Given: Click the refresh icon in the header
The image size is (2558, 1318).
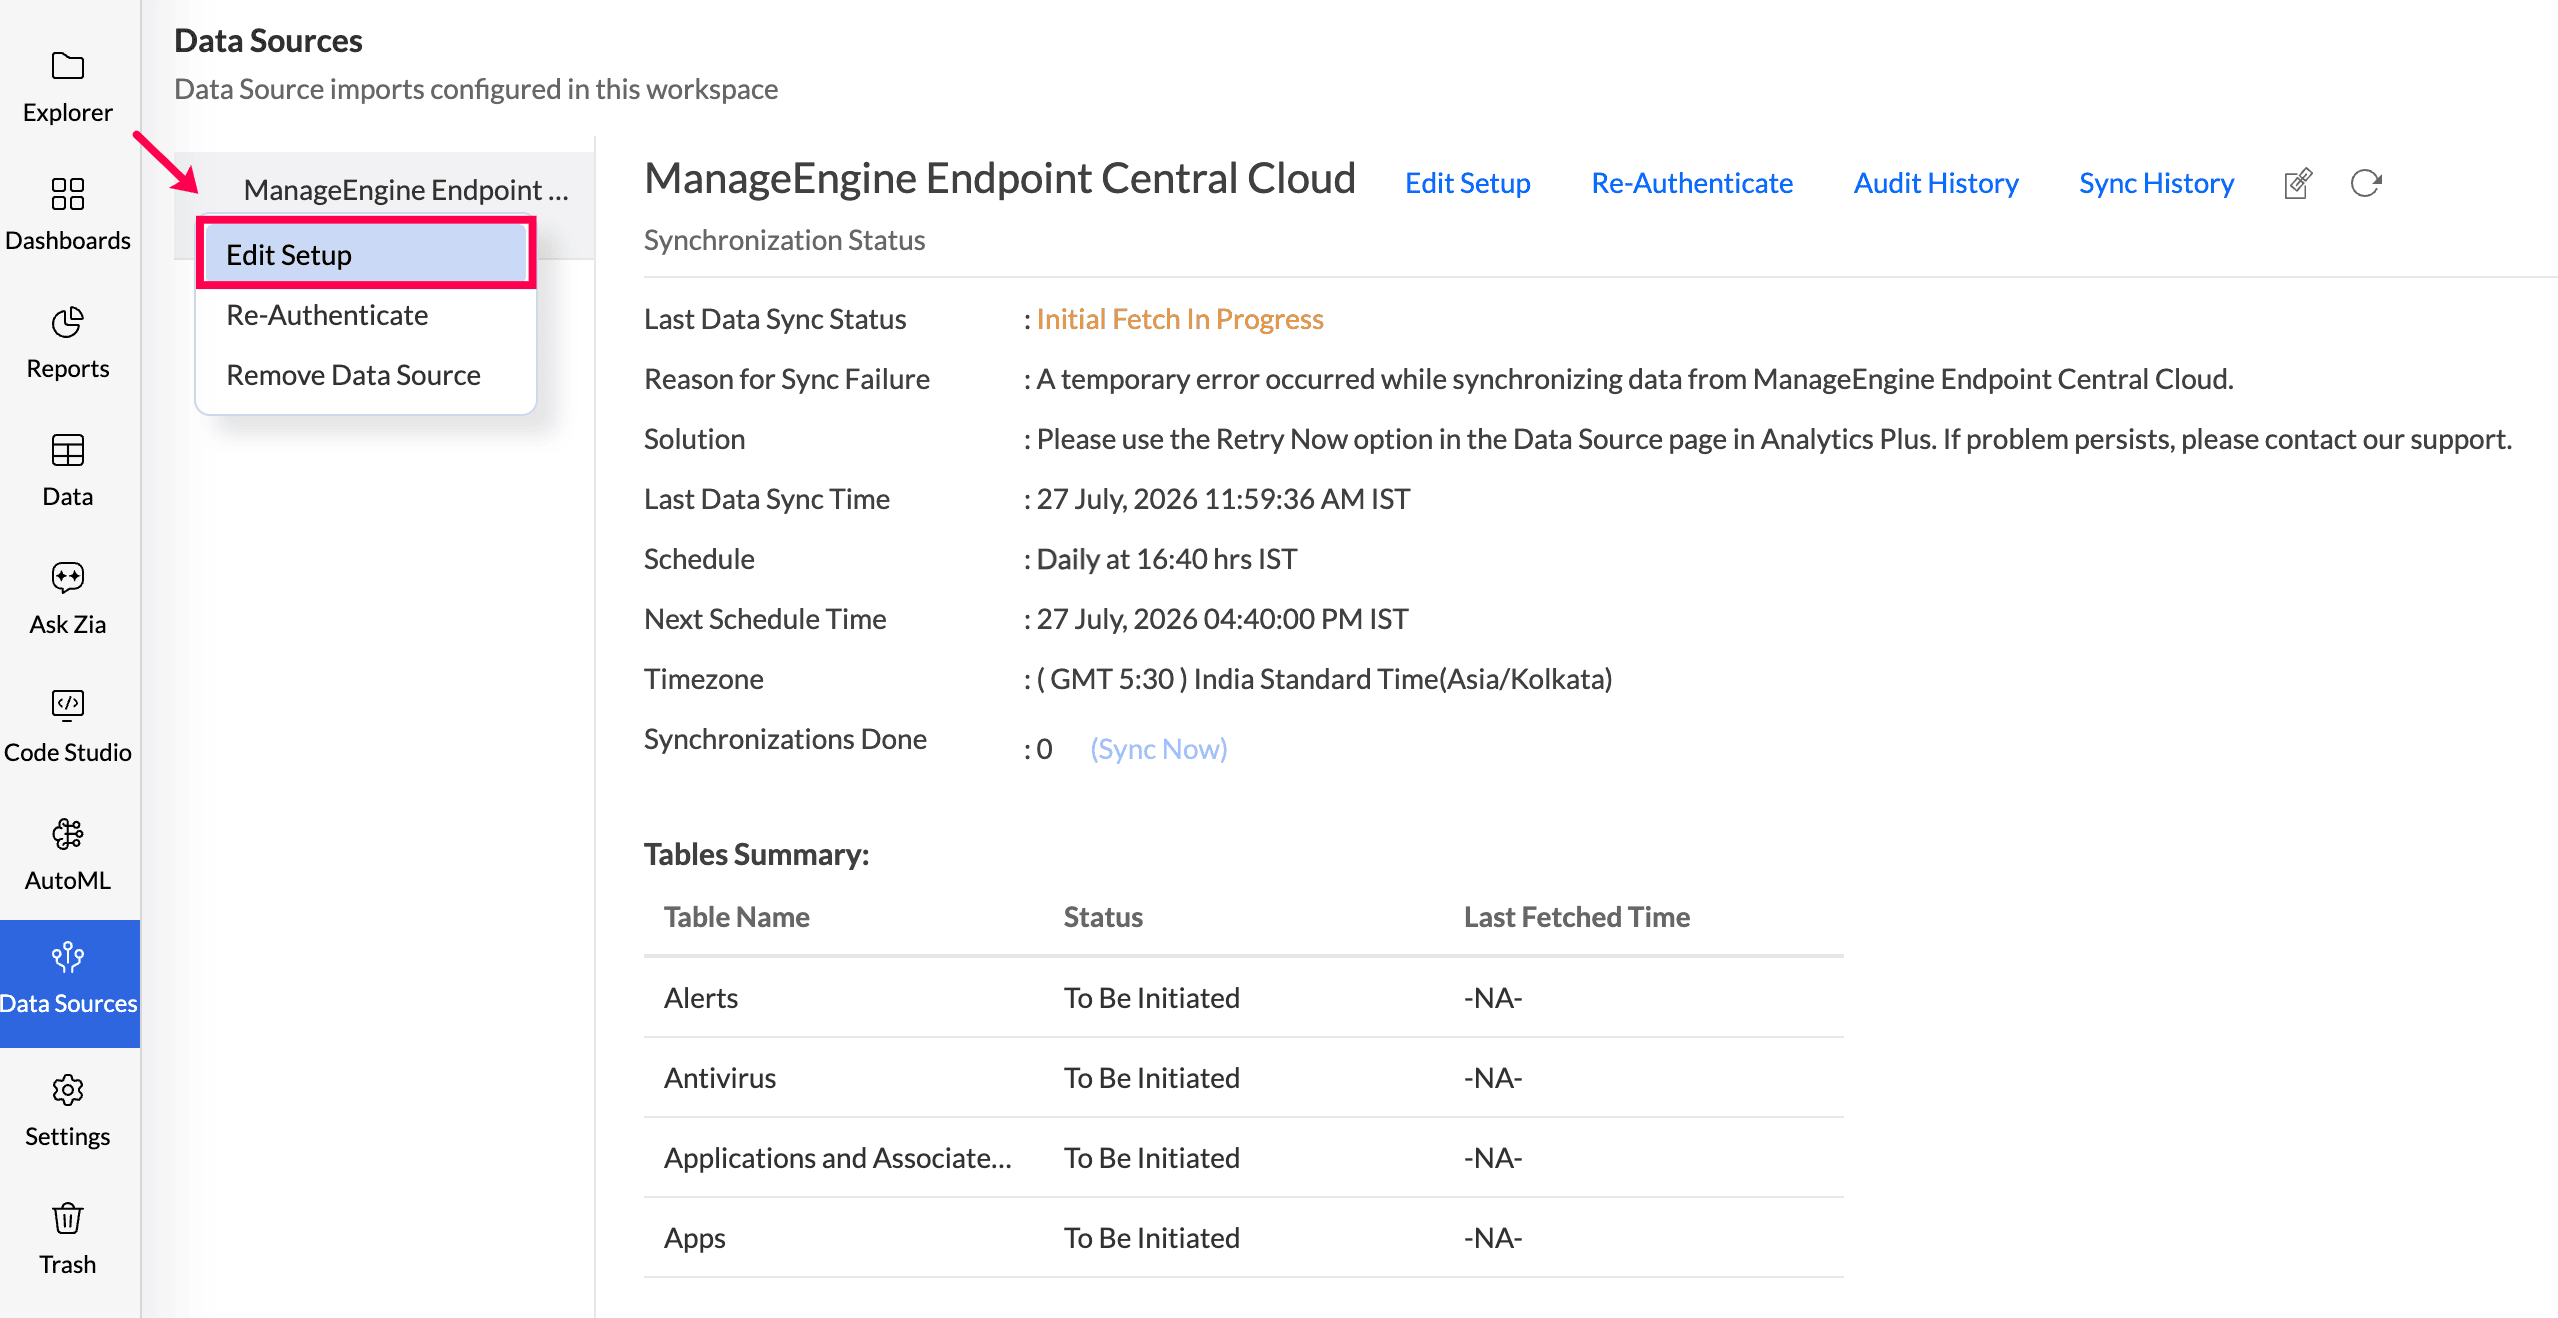Looking at the screenshot, I should tap(2366, 183).
